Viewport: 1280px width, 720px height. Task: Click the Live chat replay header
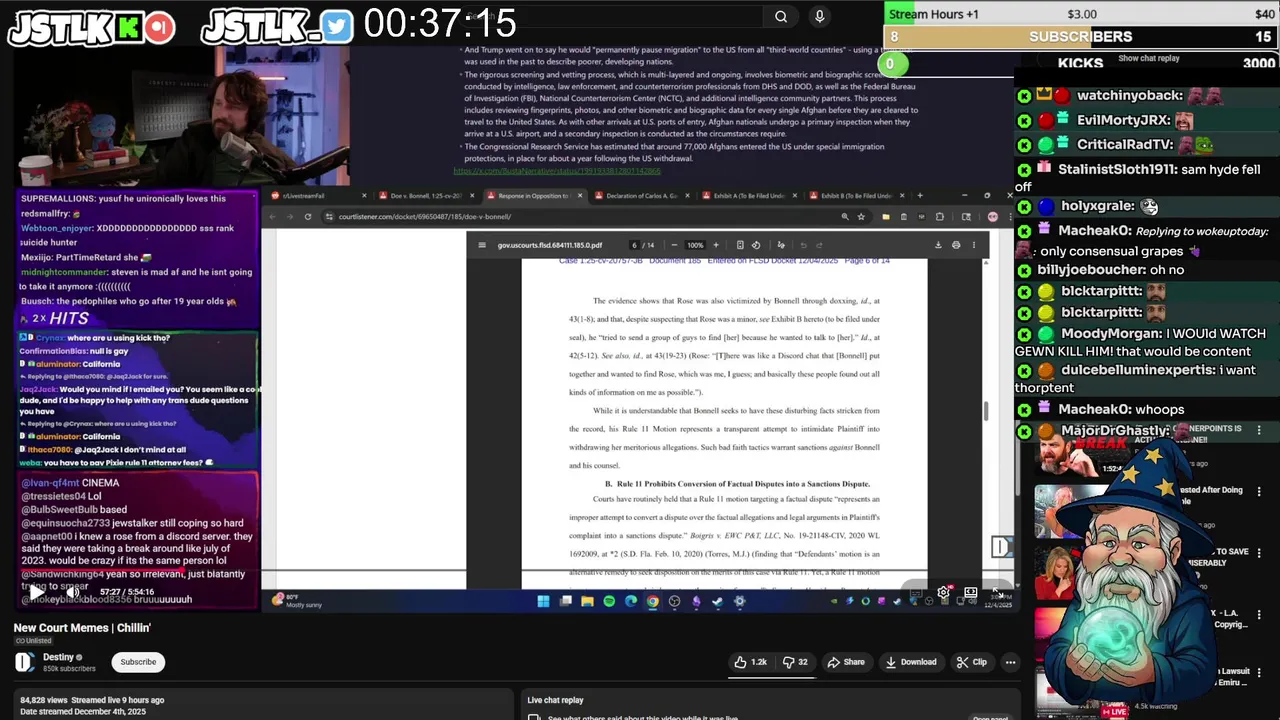point(555,700)
